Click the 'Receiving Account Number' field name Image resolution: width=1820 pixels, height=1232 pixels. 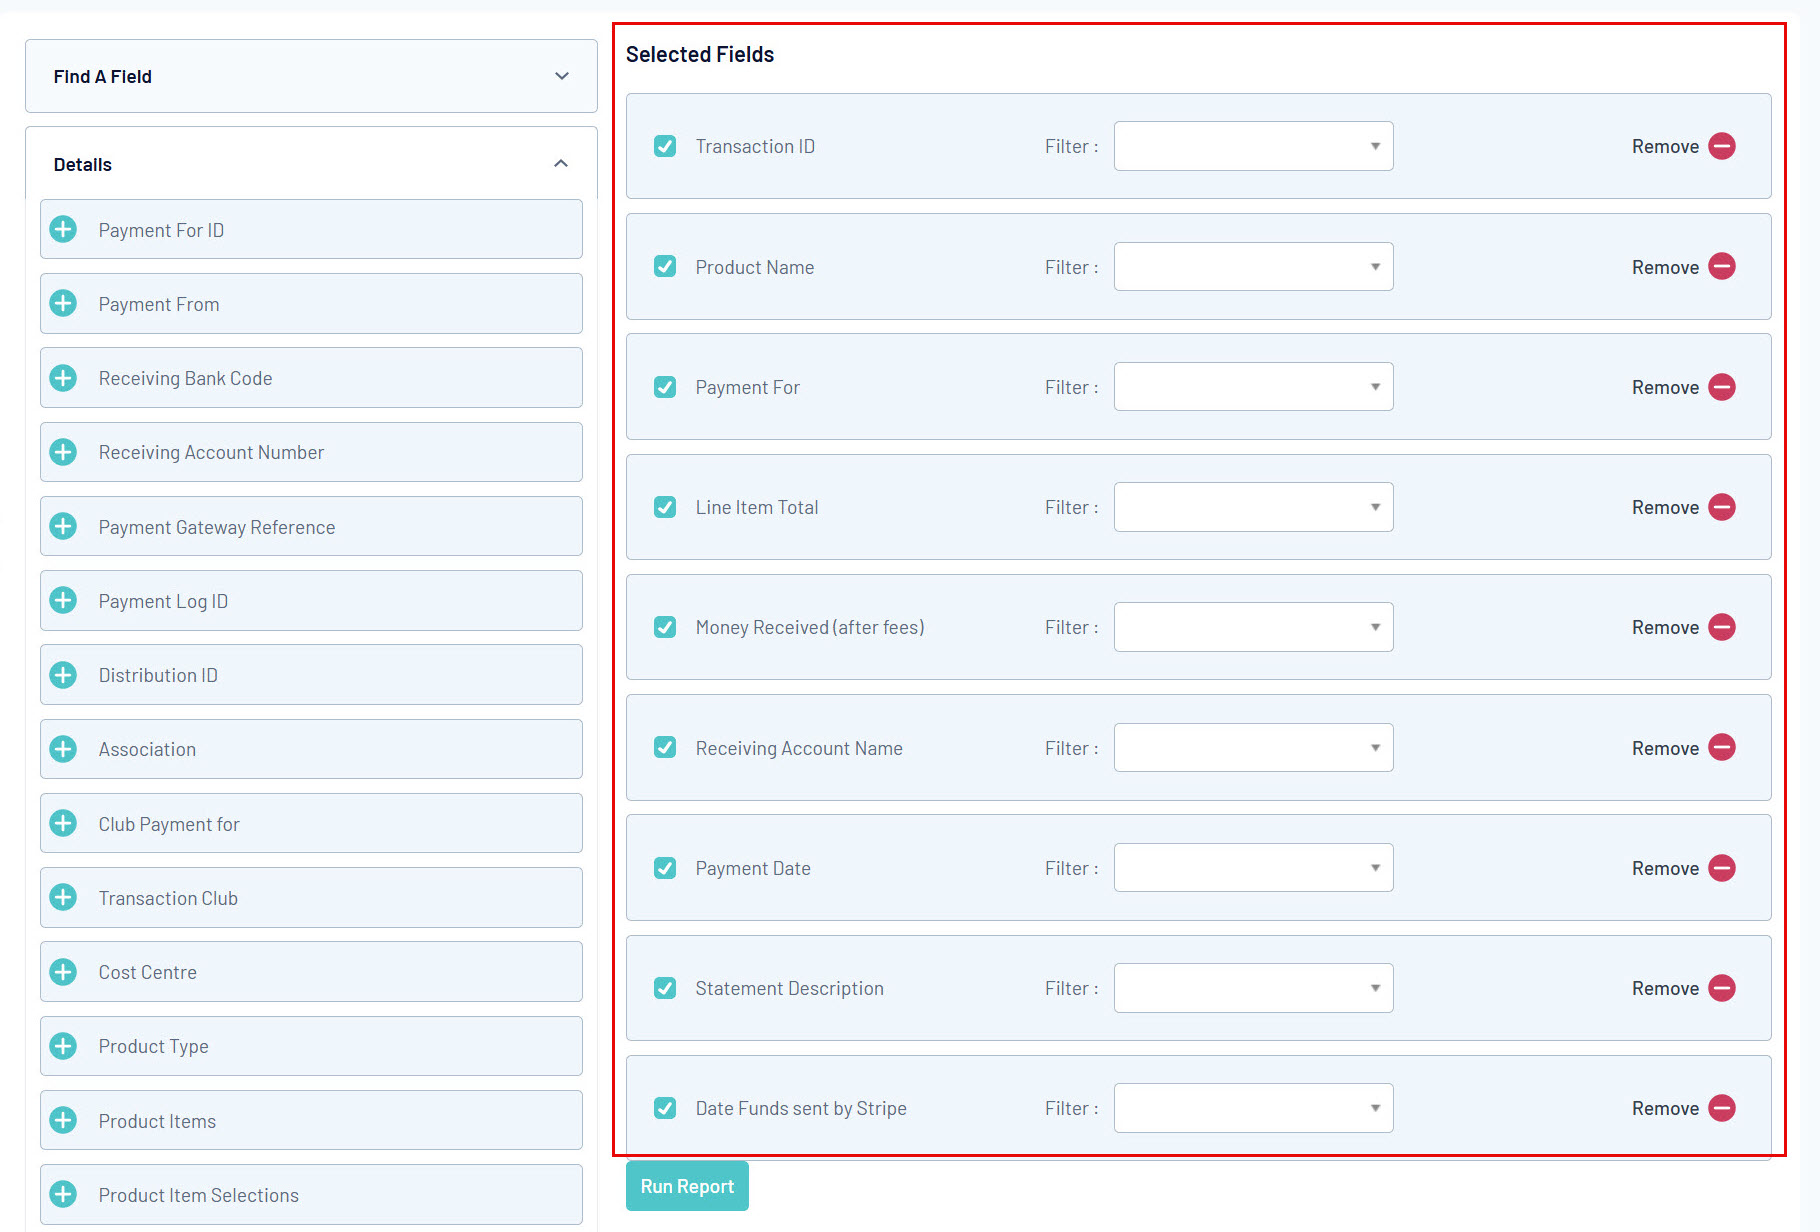[x=211, y=452]
